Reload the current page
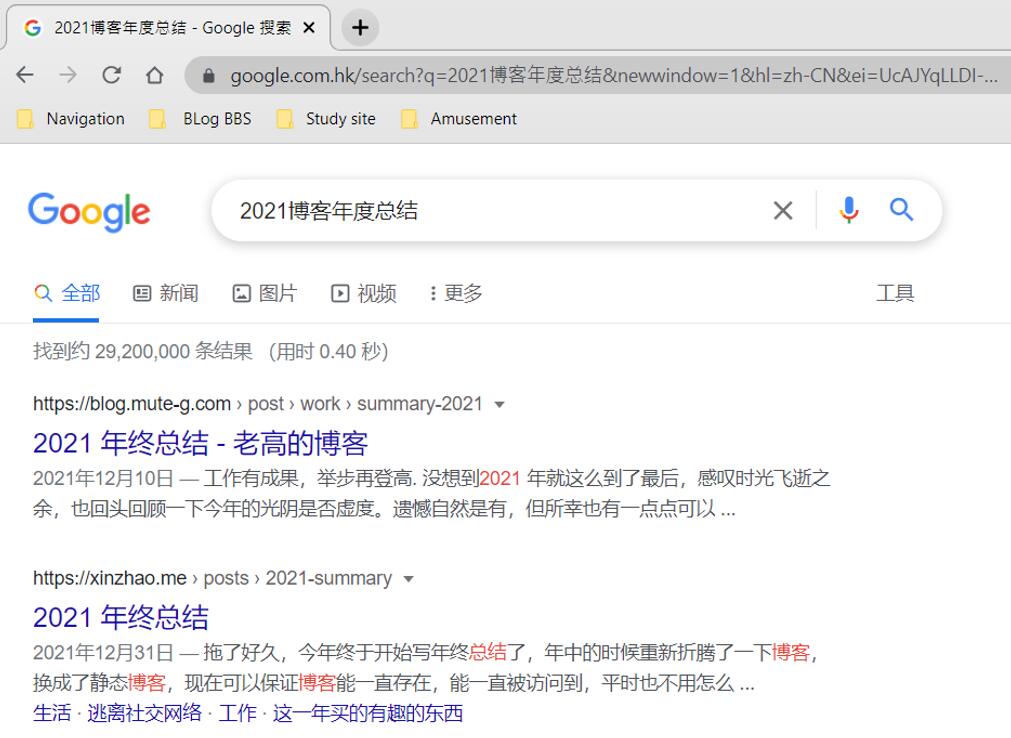Screen dimensions: 1011x738 coord(111,75)
